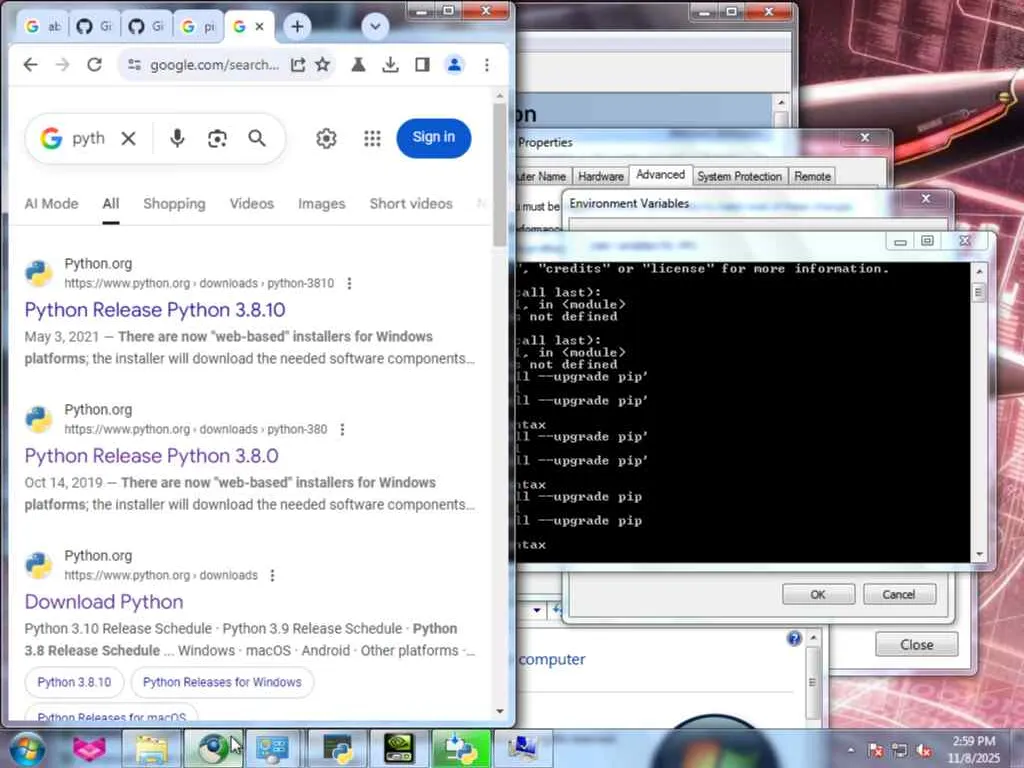Submit search with magnifier icon
Image resolution: width=1024 pixels, height=768 pixels.
pyautogui.click(x=257, y=138)
